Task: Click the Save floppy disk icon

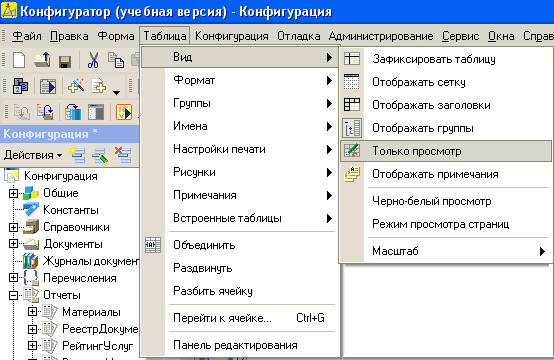Action: [65, 61]
